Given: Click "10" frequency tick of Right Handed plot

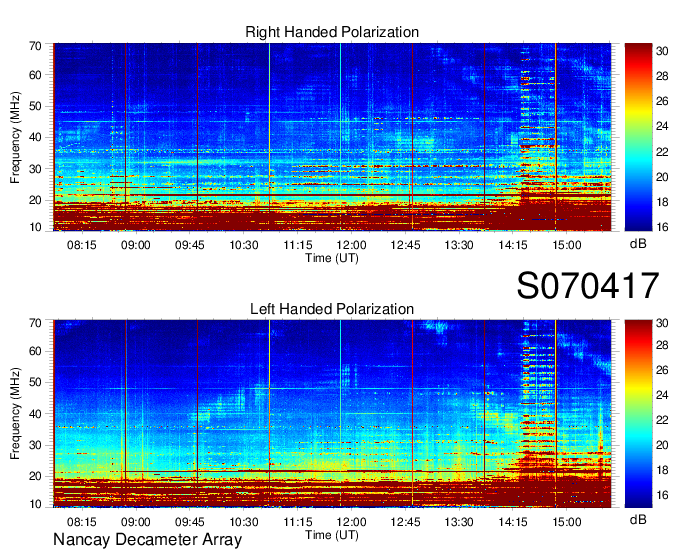Looking at the screenshot, I should pos(35,227).
